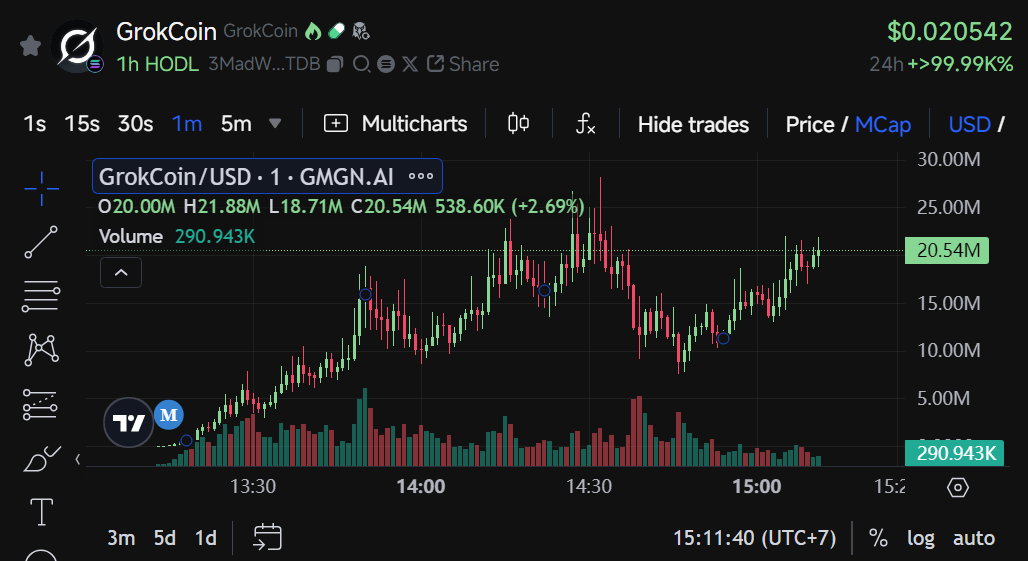Switch chart to Price mode

810,125
